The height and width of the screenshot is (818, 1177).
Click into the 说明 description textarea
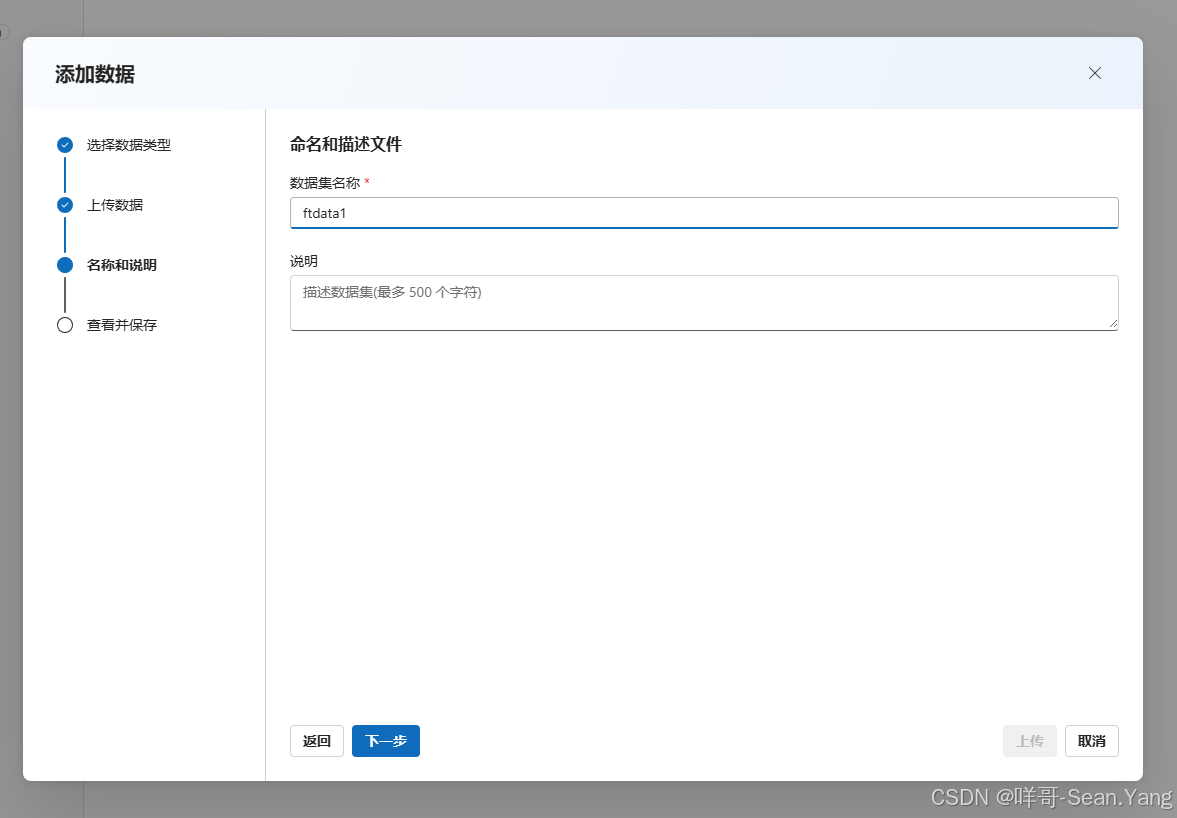tap(704, 302)
